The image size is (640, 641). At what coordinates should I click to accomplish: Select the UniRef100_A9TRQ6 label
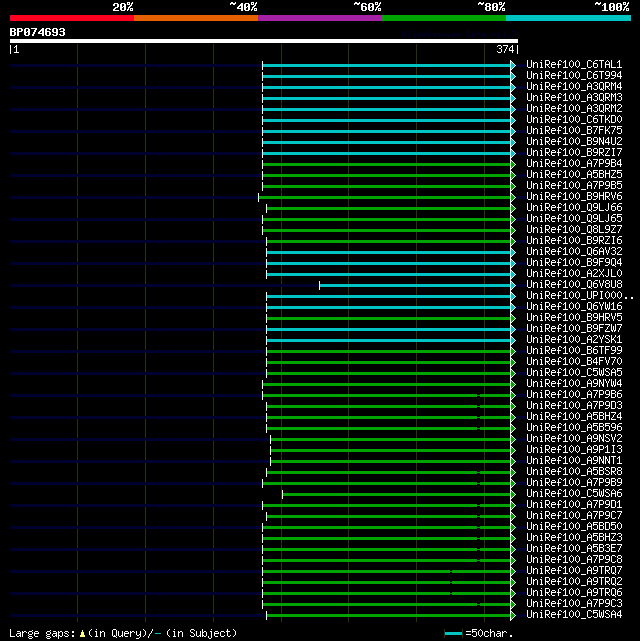click(574, 592)
